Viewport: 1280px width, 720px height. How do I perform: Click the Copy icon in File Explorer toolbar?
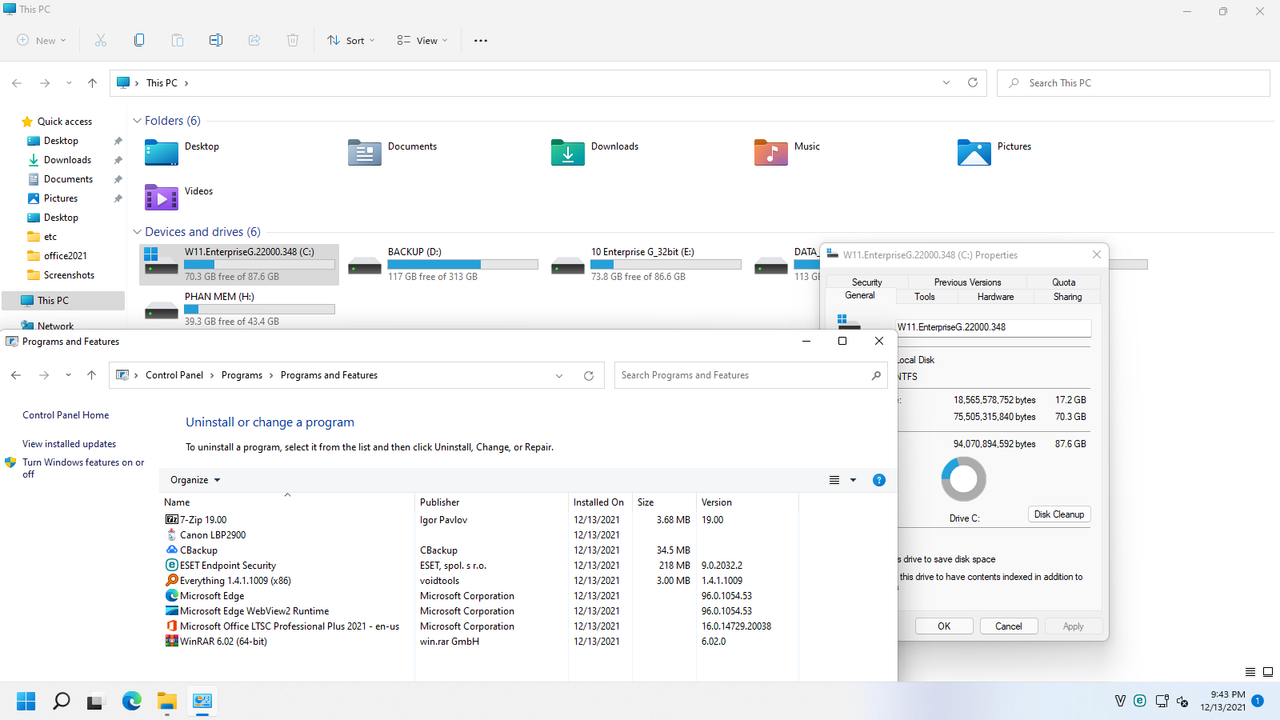[139, 40]
